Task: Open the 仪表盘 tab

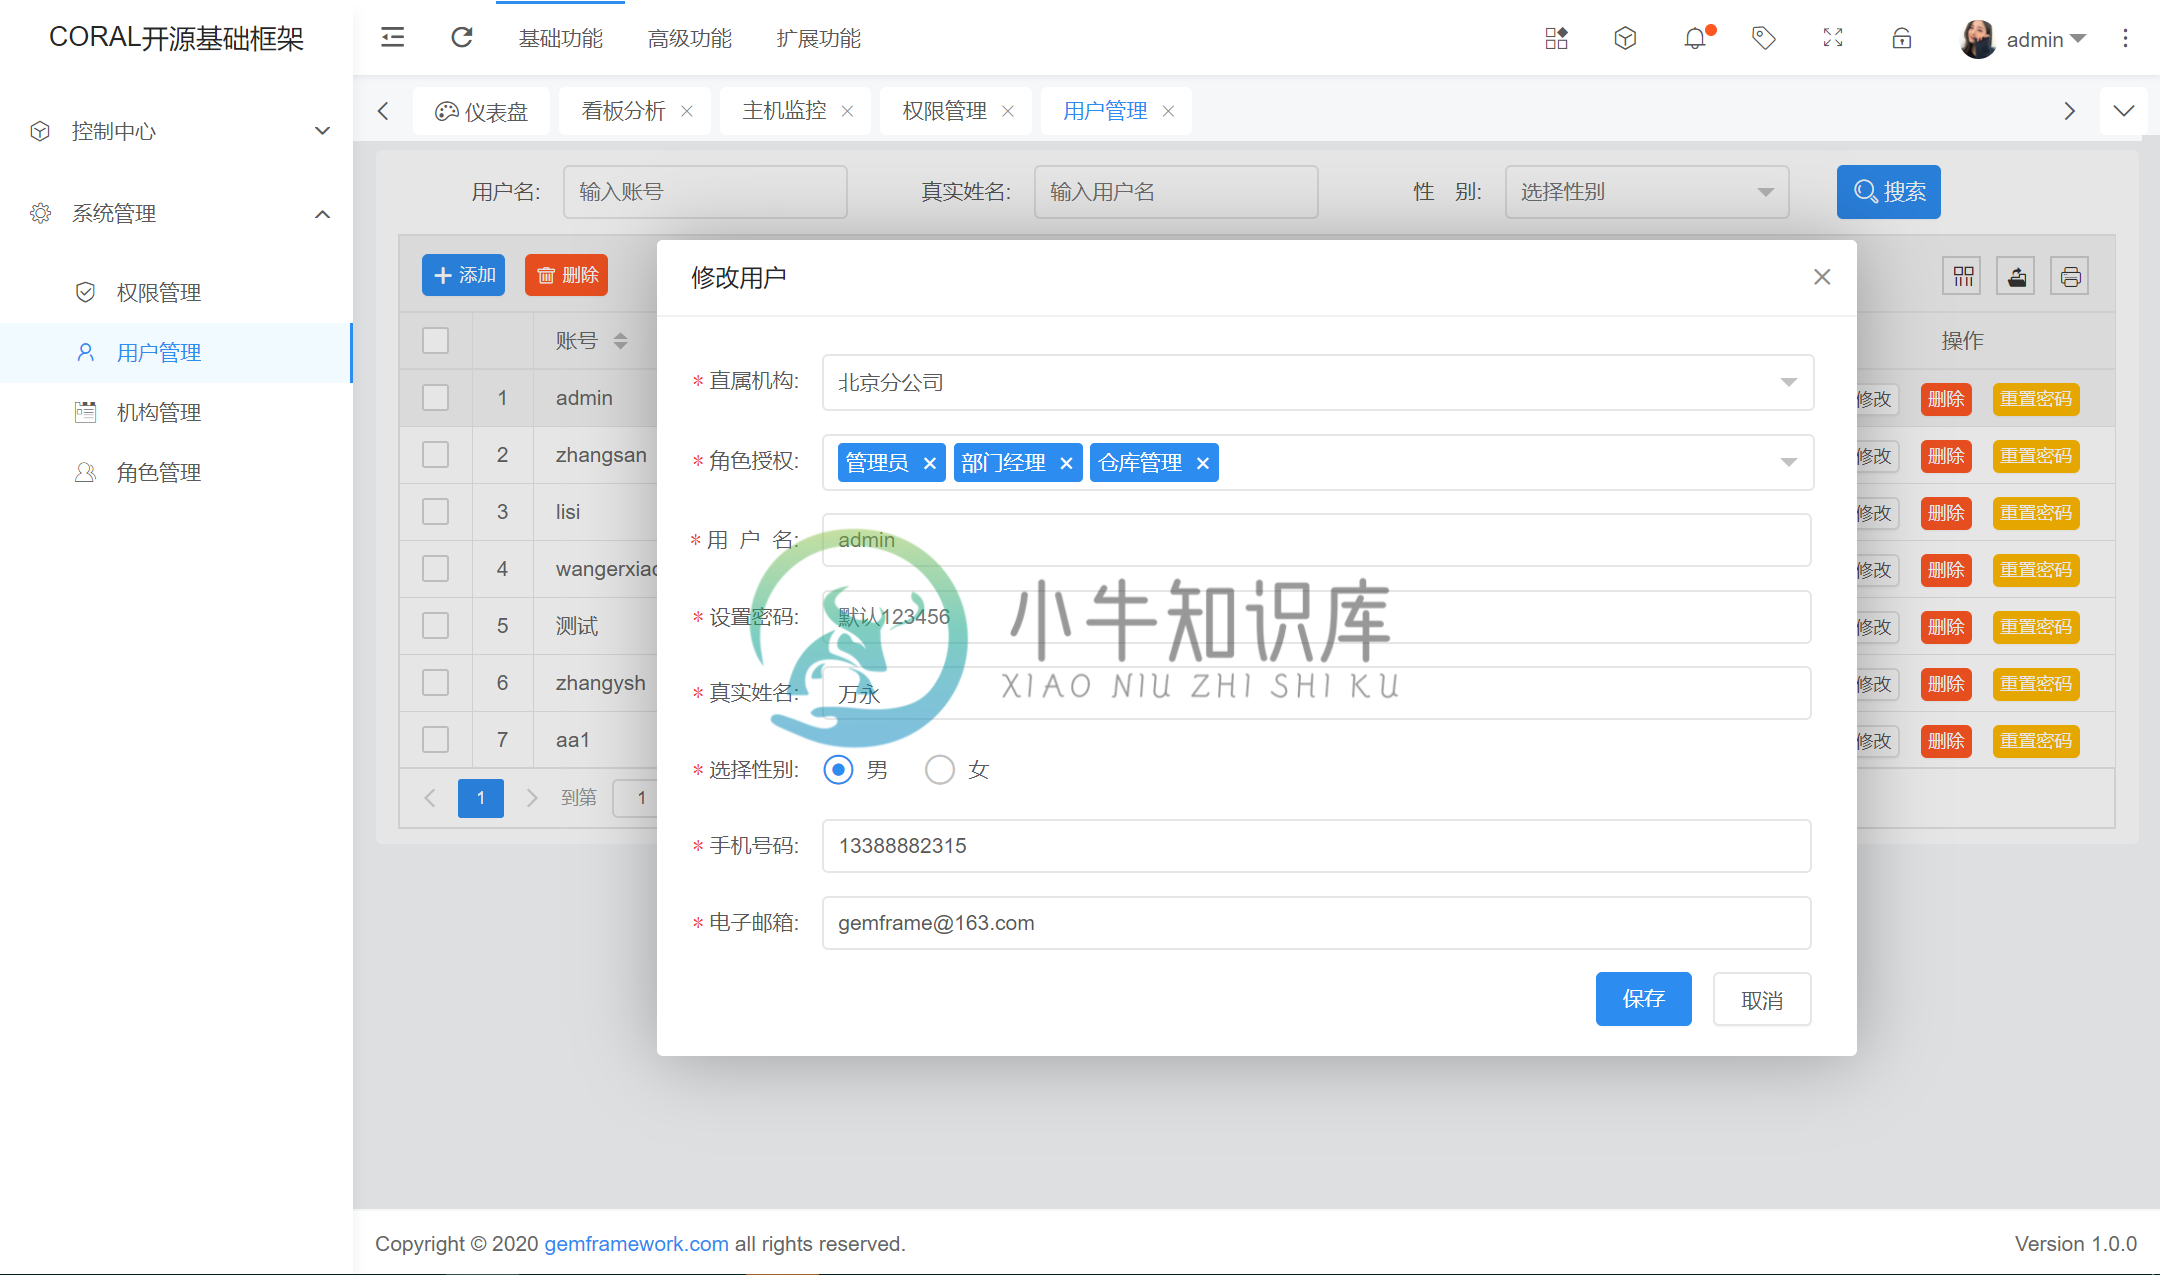Action: point(481,111)
